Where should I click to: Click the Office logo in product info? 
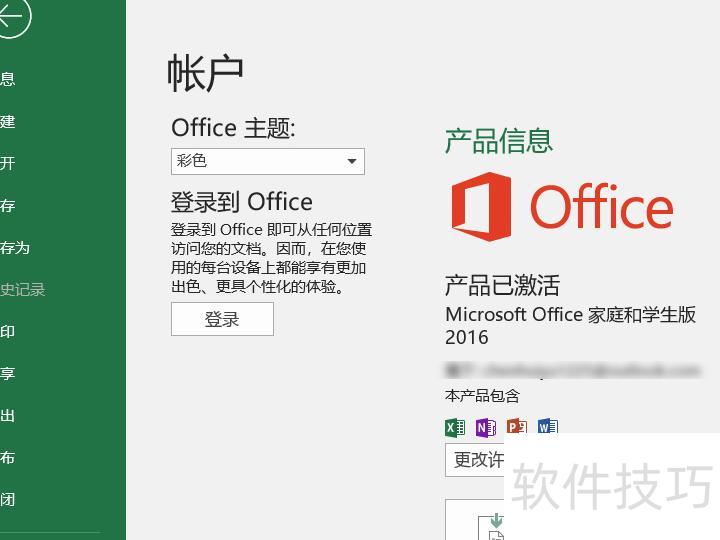click(x=562, y=206)
